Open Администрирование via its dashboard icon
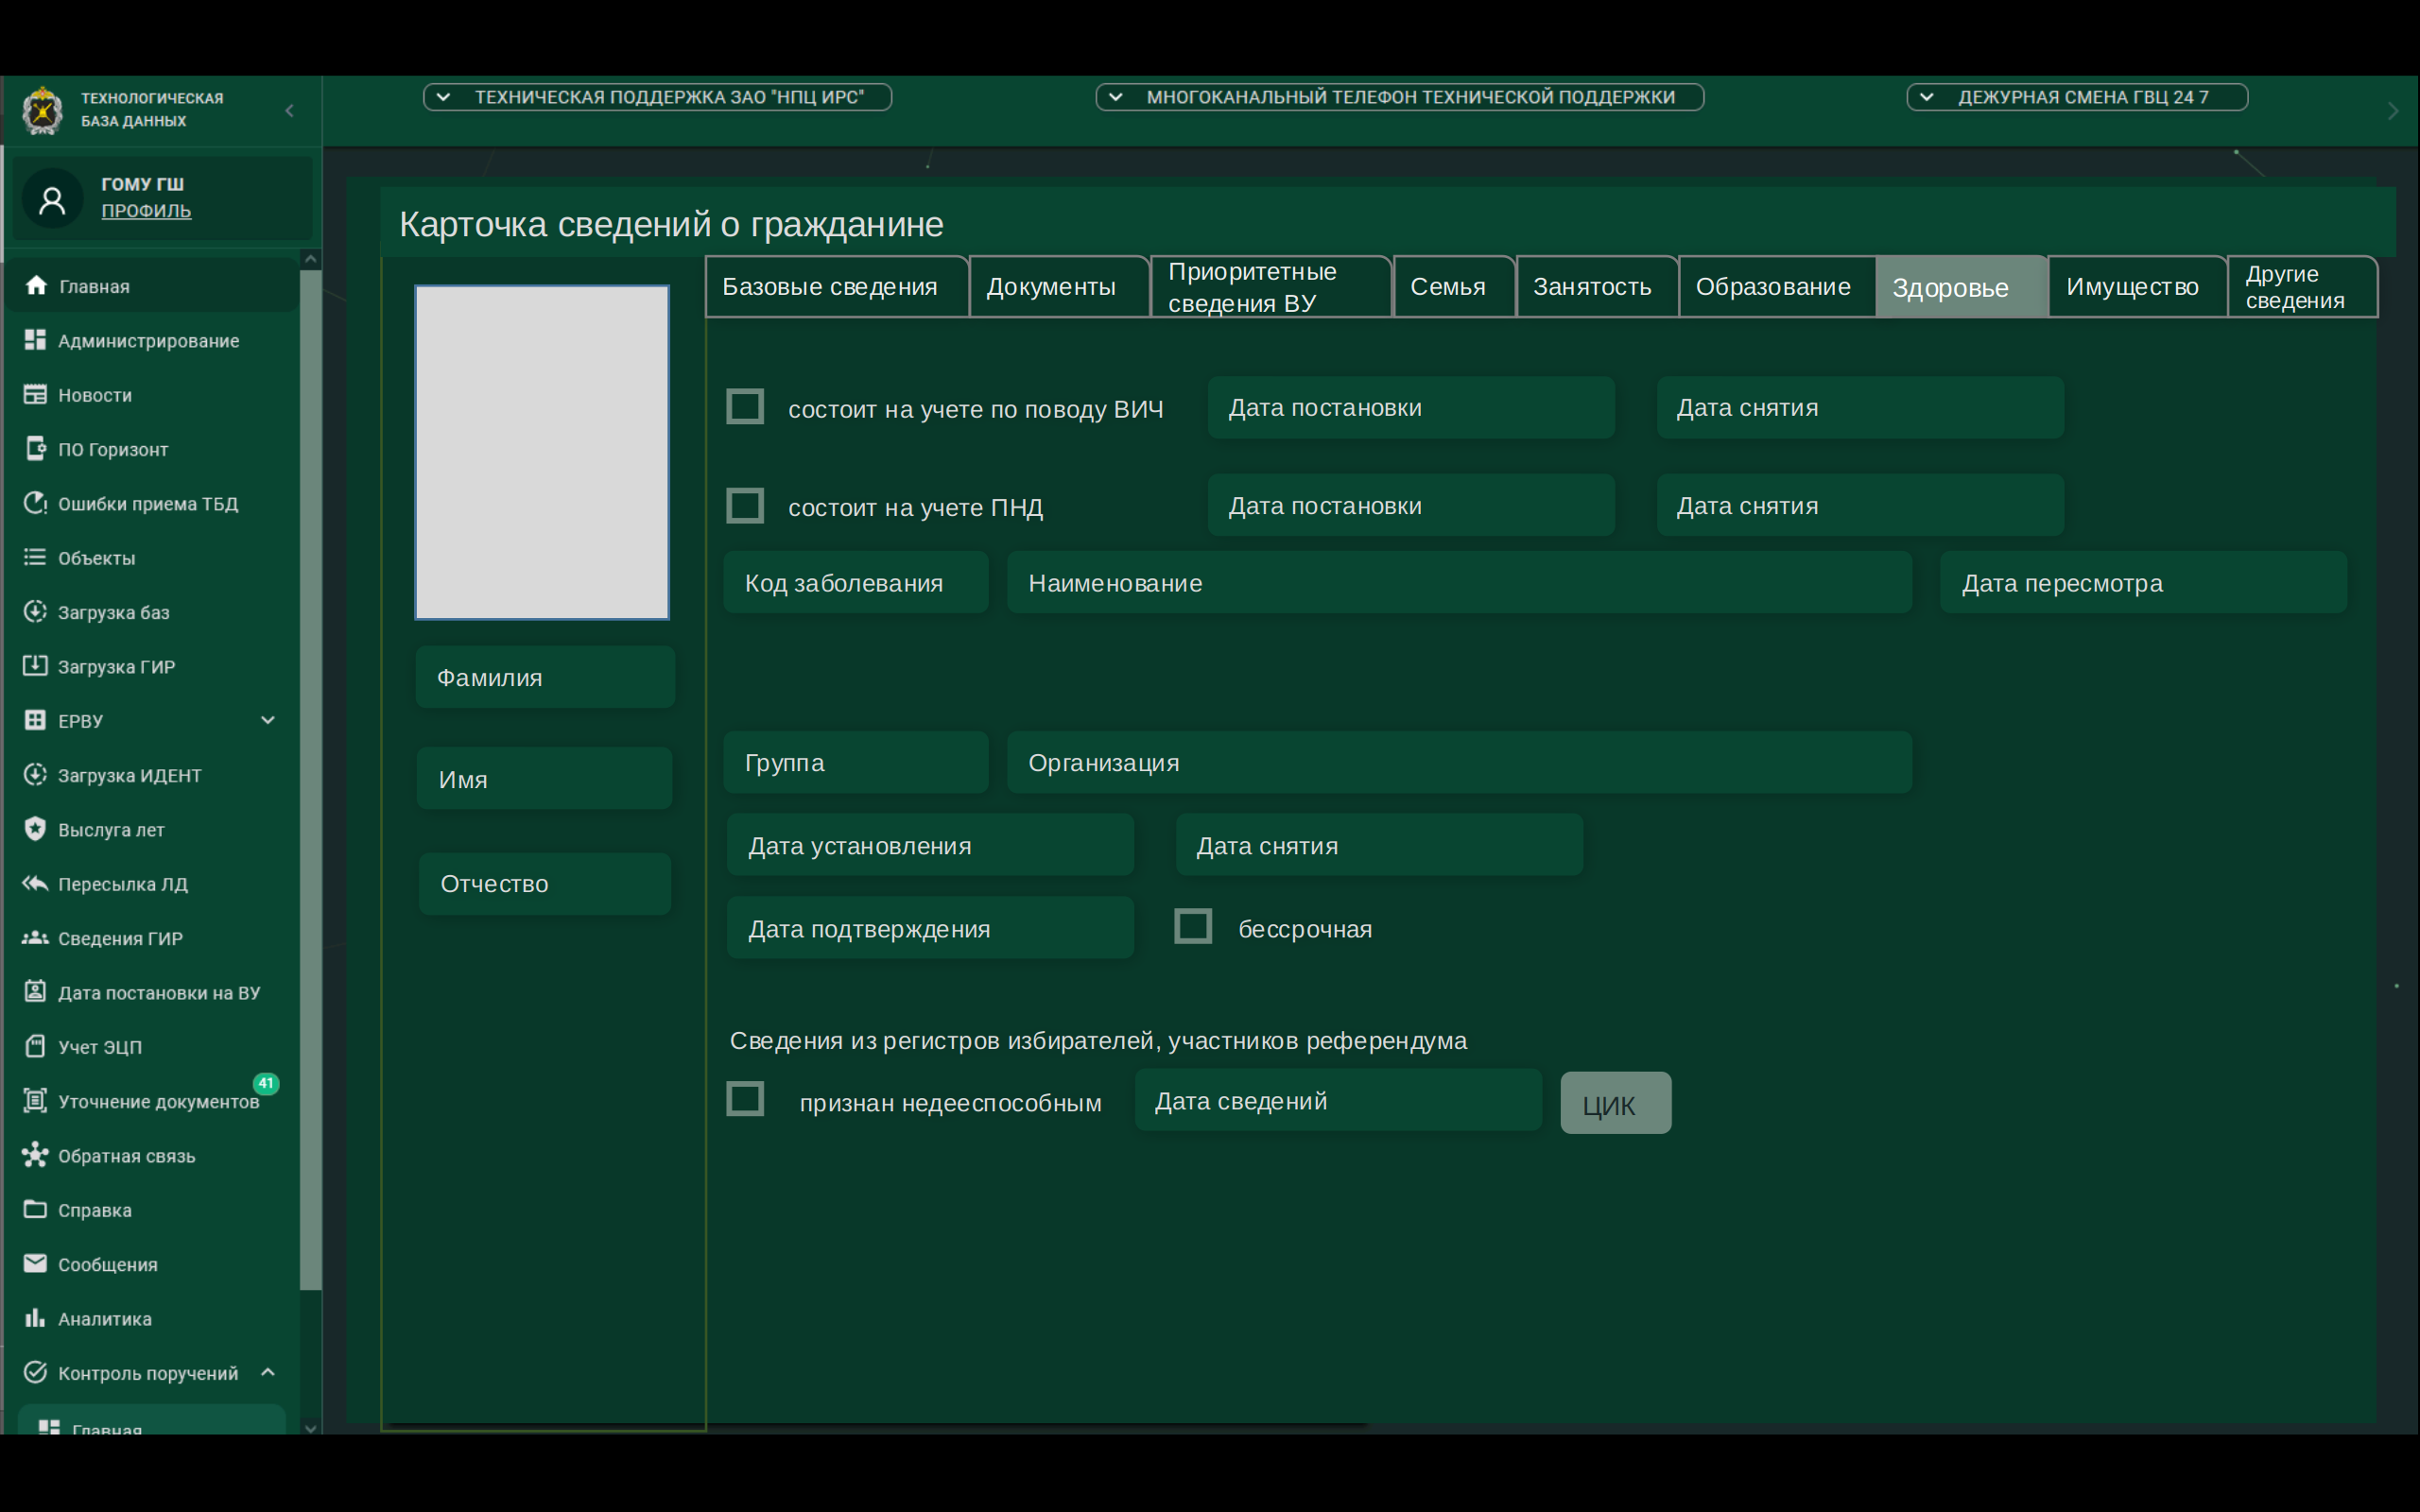Viewport: 2420px width, 1512px height. pos(36,340)
